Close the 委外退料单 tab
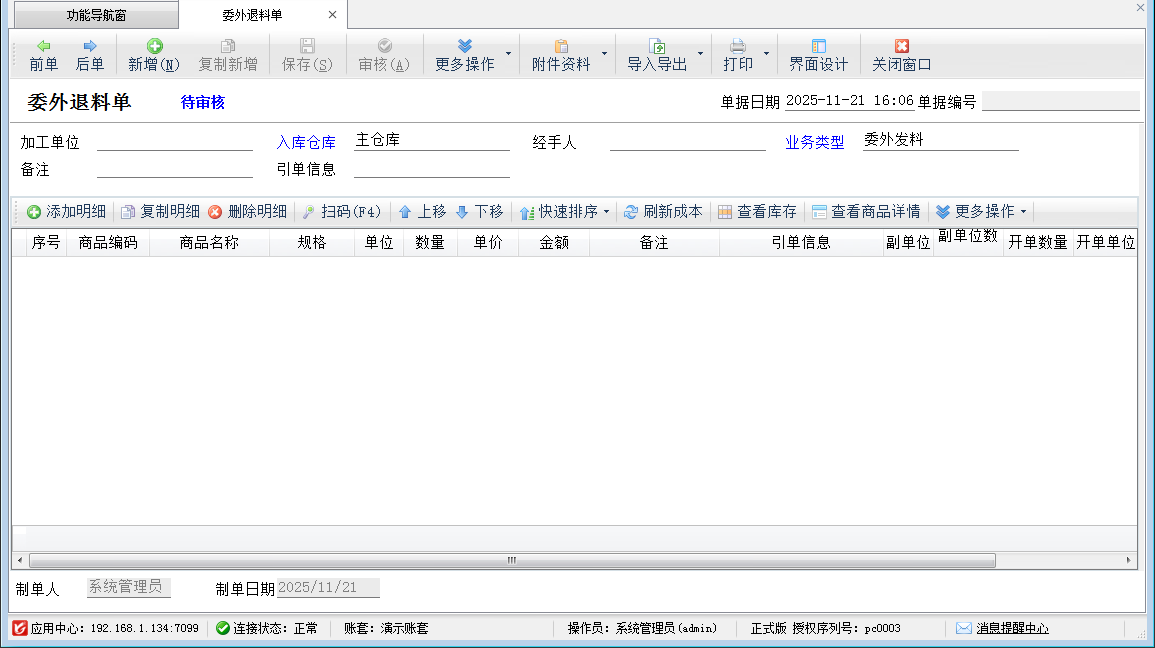 [x=332, y=15]
